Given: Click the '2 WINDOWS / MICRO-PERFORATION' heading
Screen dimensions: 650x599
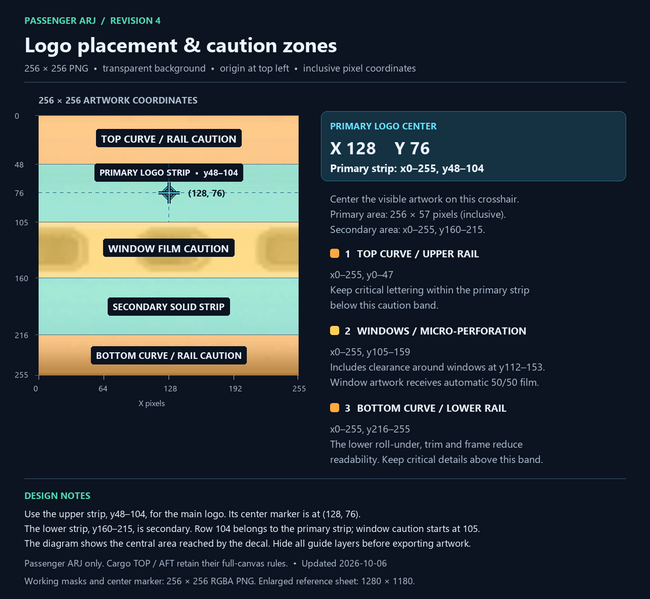Looking at the screenshot, I should pyautogui.click(x=435, y=331).
